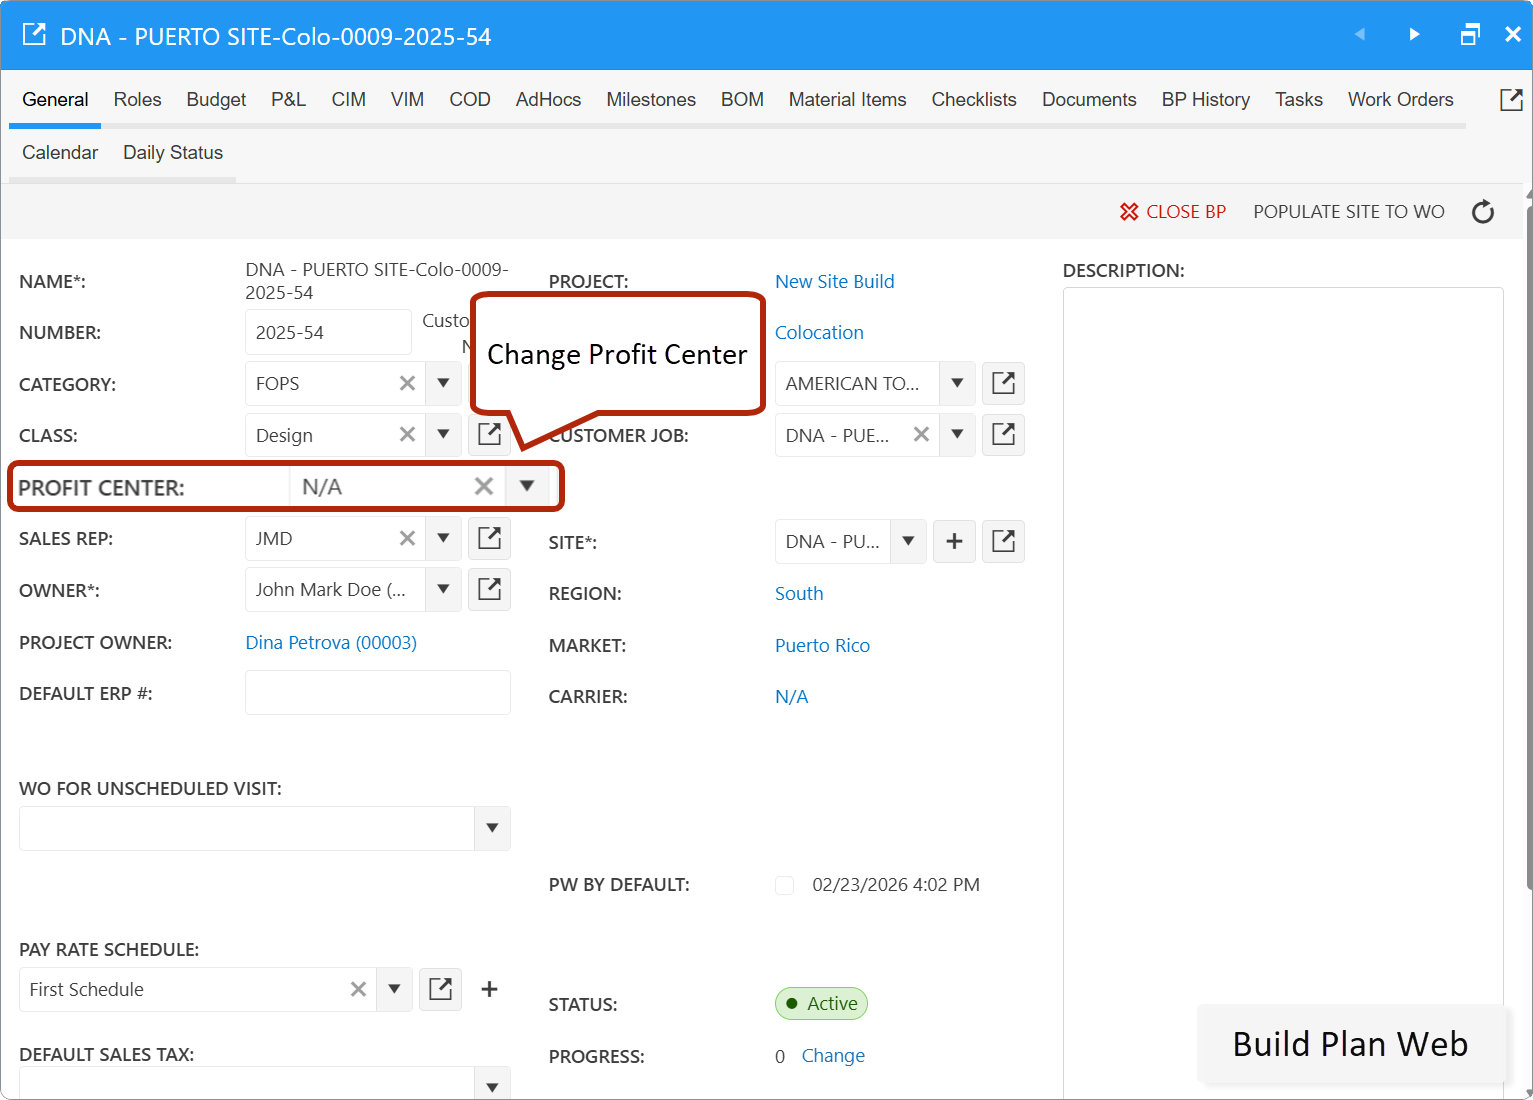
Task: Expand WO For Unscheduled Visit dropdown
Action: [492, 828]
